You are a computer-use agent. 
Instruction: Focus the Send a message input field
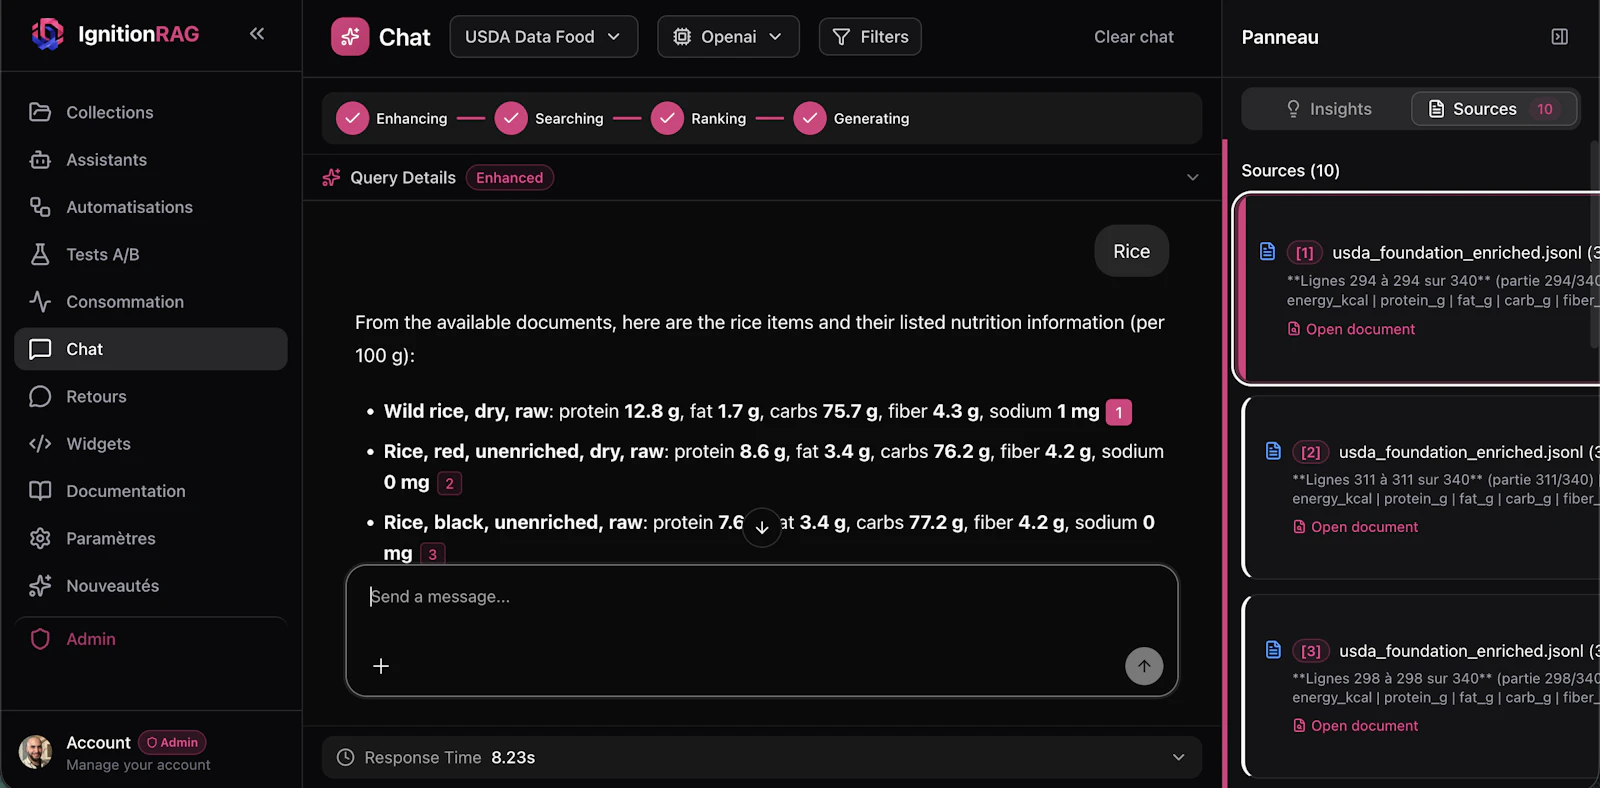pos(762,597)
